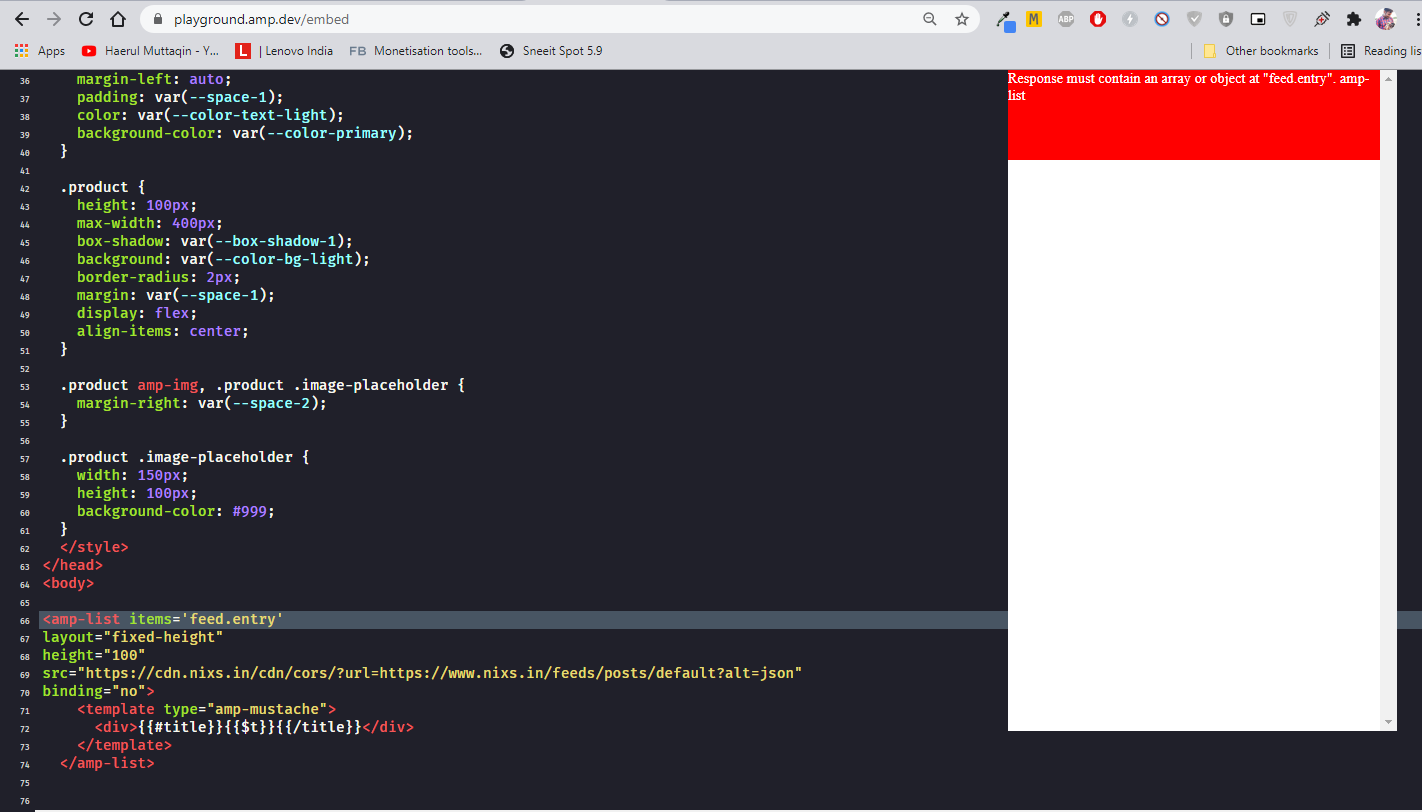The width and height of the screenshot is (1422, 812).
Task: Open the Sneeit Spot 5.9 bookmark
Action: tap(550, 51)
